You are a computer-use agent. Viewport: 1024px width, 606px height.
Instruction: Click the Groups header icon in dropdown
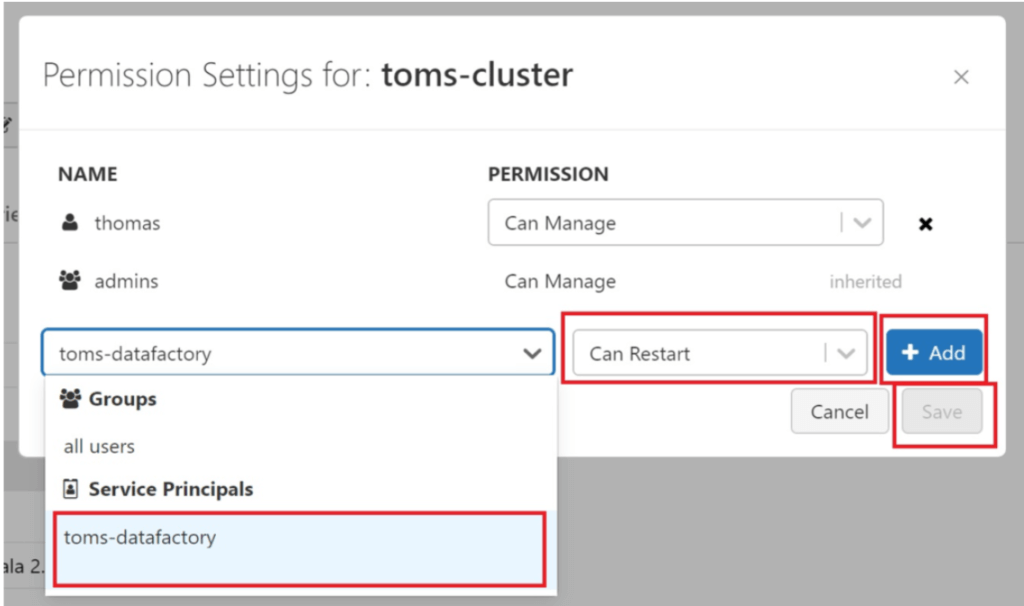tap(70, 399)
